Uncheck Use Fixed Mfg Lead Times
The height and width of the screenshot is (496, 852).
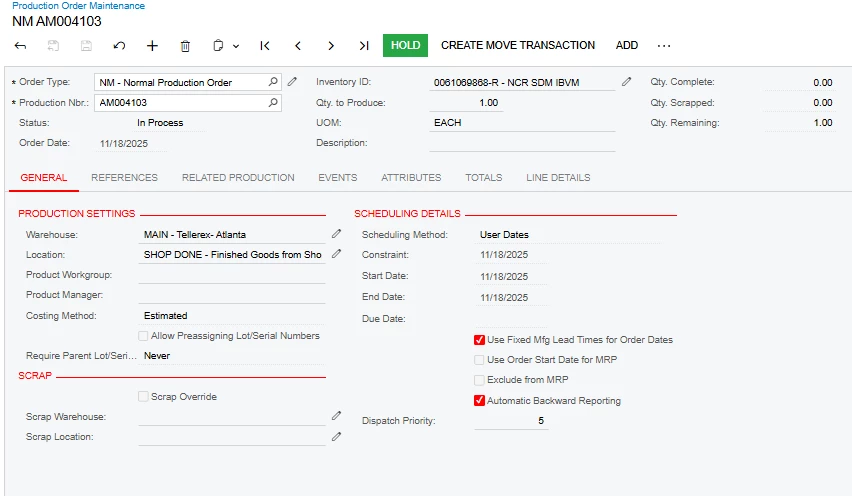pos(480,340)
